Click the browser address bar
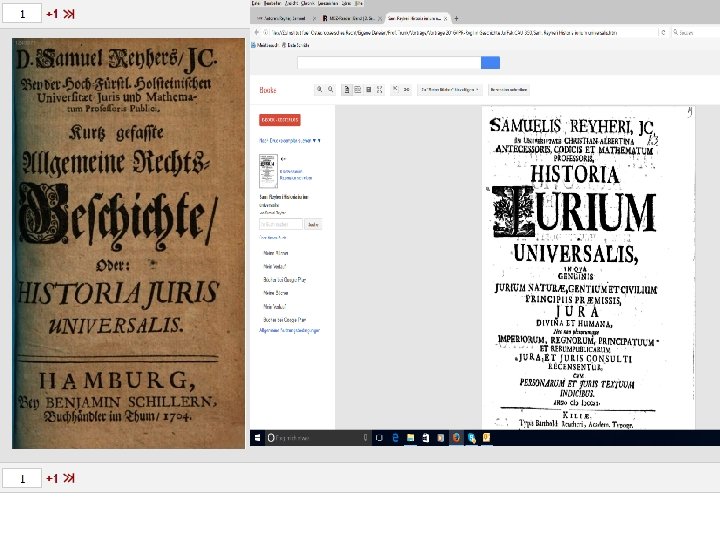 click(461, 33)
